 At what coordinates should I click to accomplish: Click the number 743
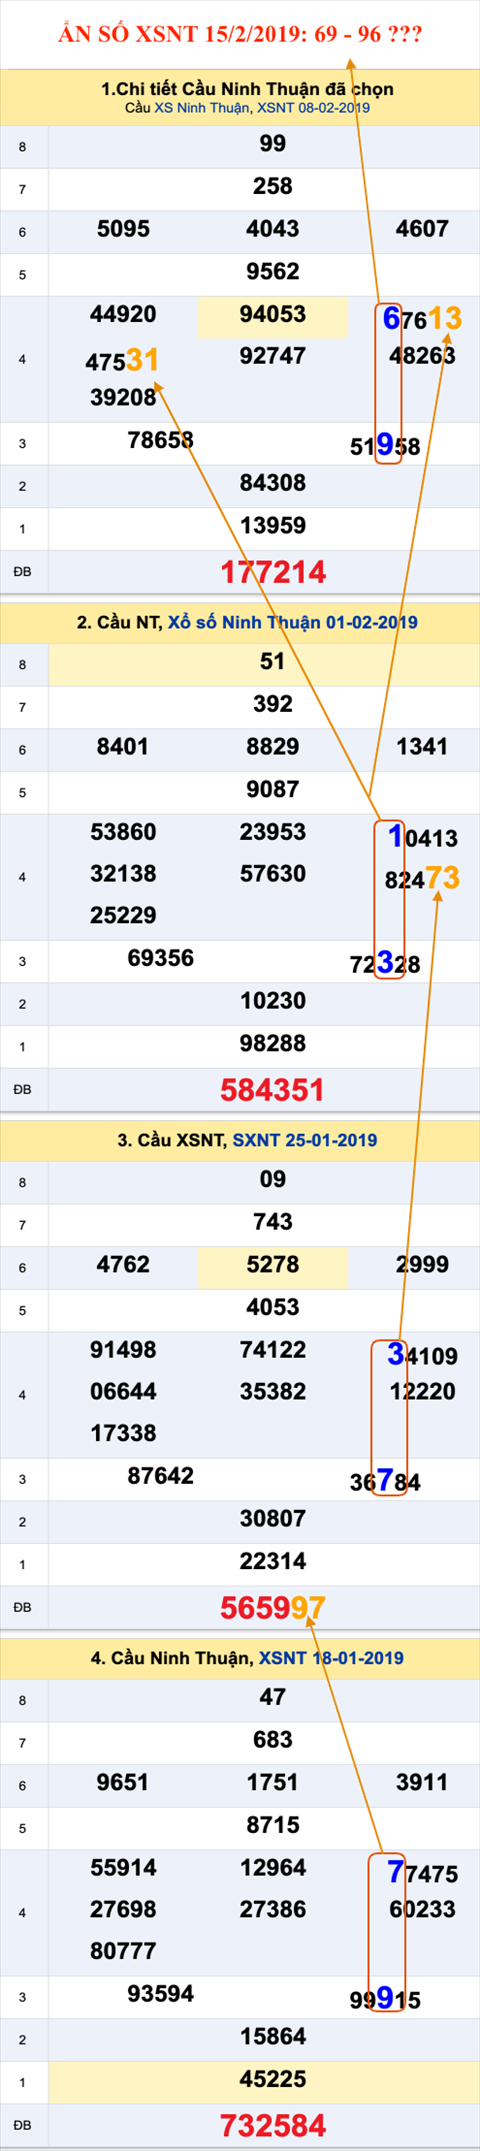pos(273,1222)
